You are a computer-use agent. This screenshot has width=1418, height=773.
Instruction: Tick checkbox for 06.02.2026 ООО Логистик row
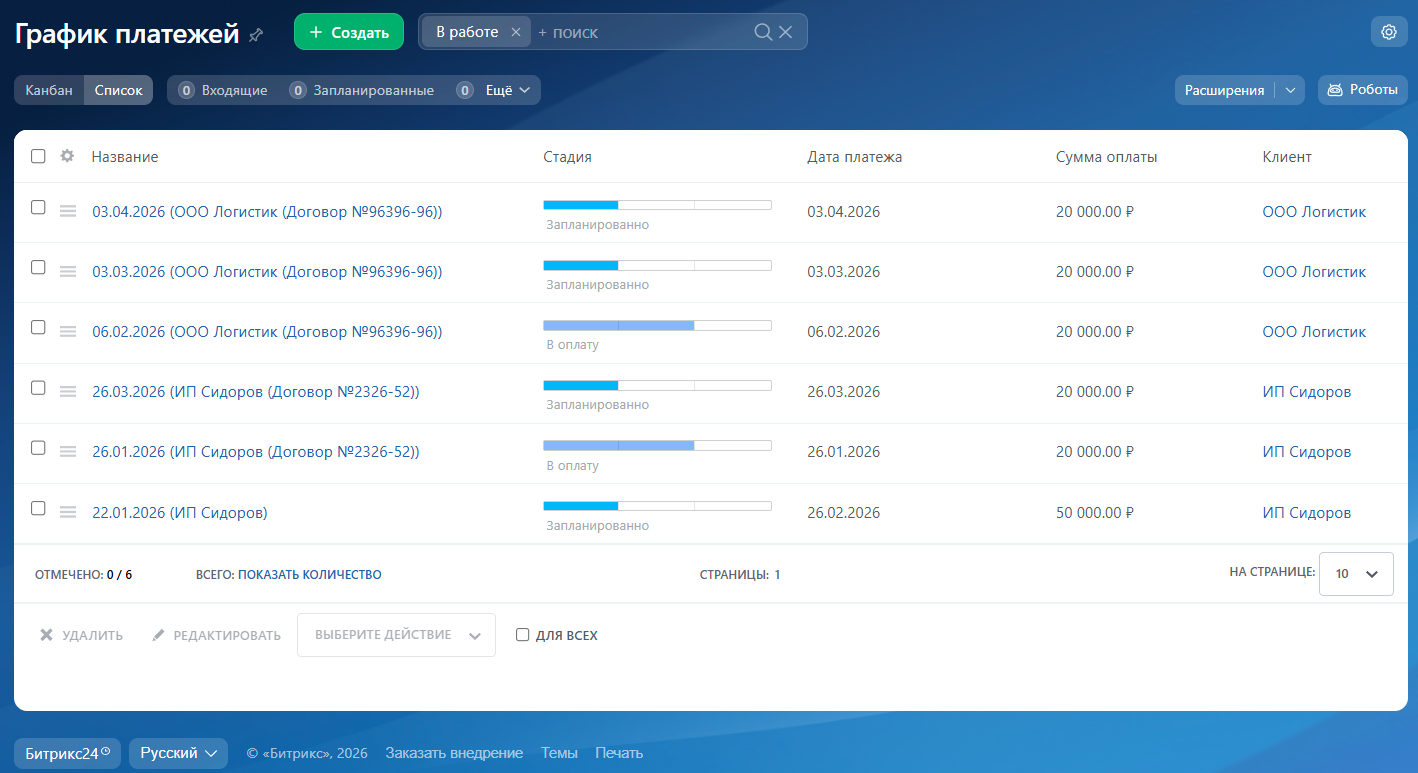click(38, 327)
